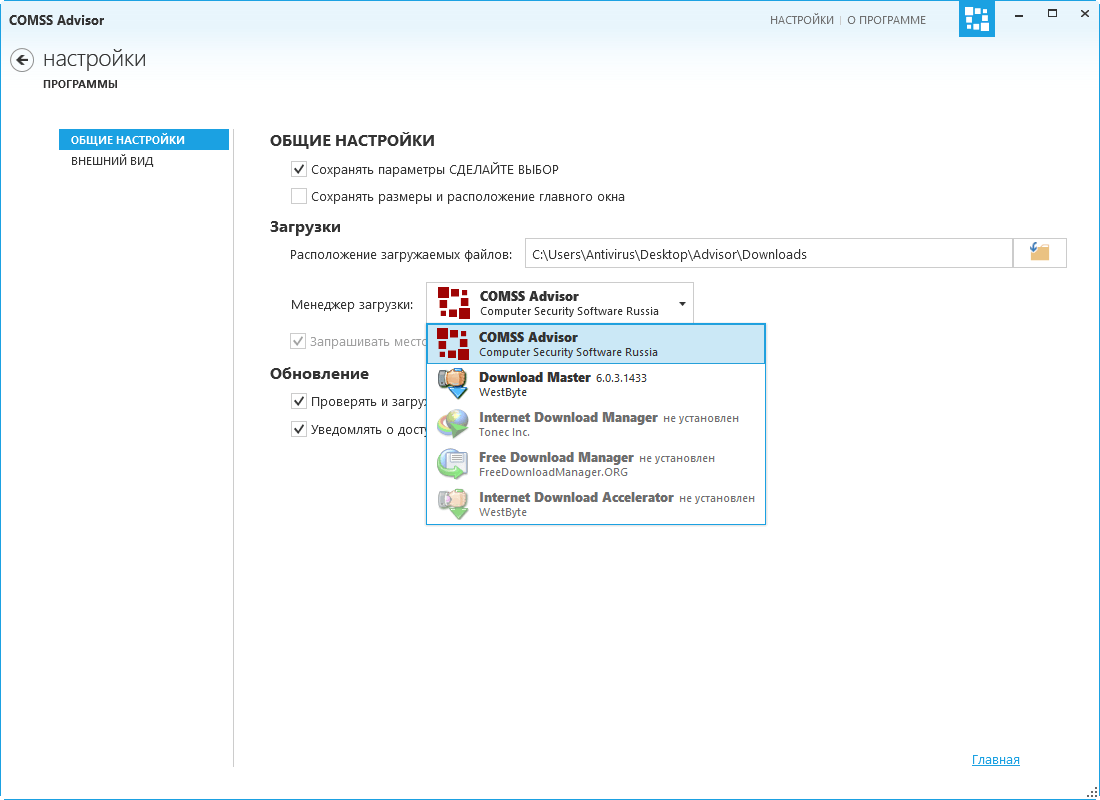Screen dimensions: 1100x800
Task: Click the download location path field
Action: (x=769, y=253)
